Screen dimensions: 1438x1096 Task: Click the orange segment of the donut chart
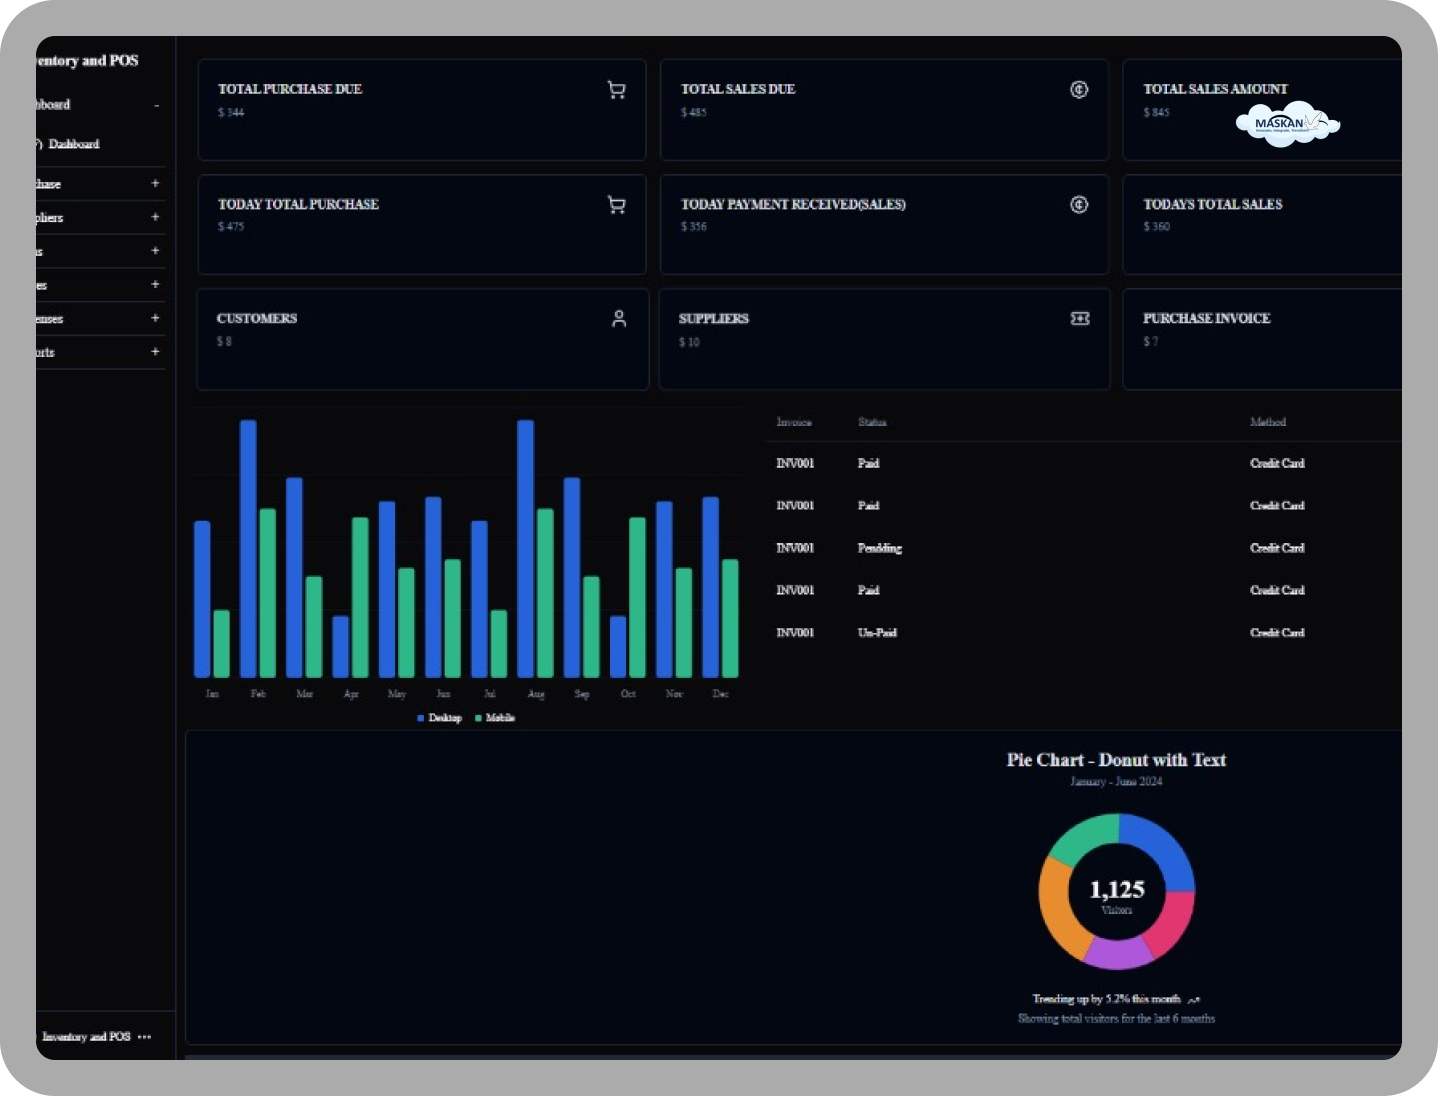point(1060,907)
